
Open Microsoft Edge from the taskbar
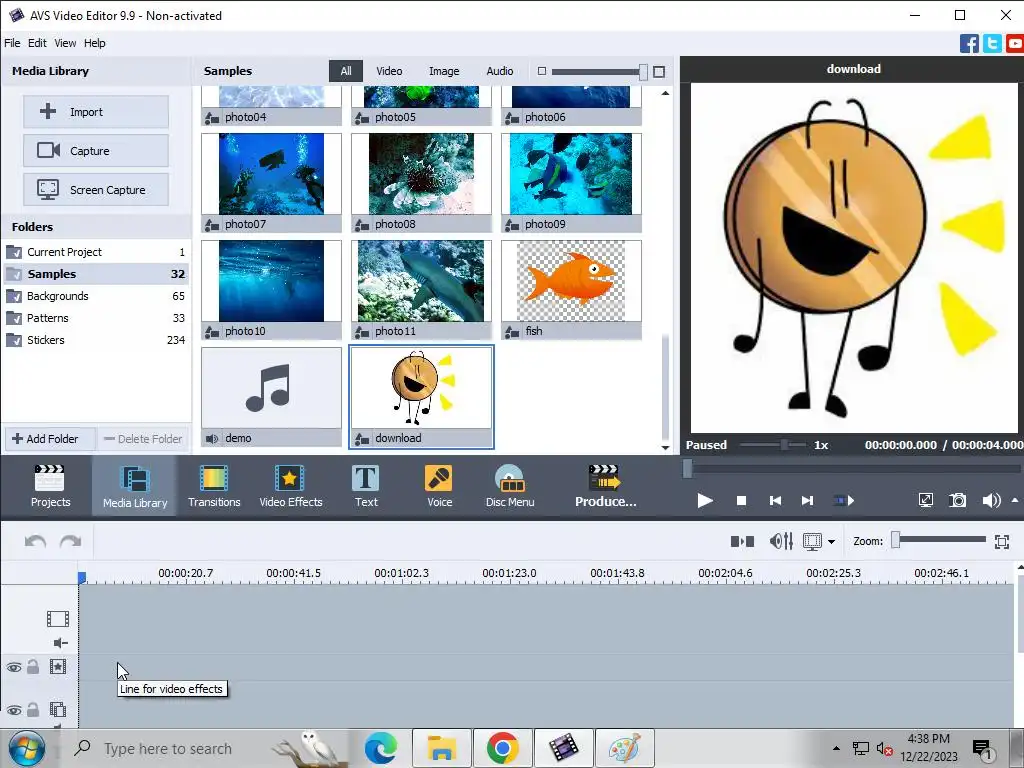tap(381, 748)
